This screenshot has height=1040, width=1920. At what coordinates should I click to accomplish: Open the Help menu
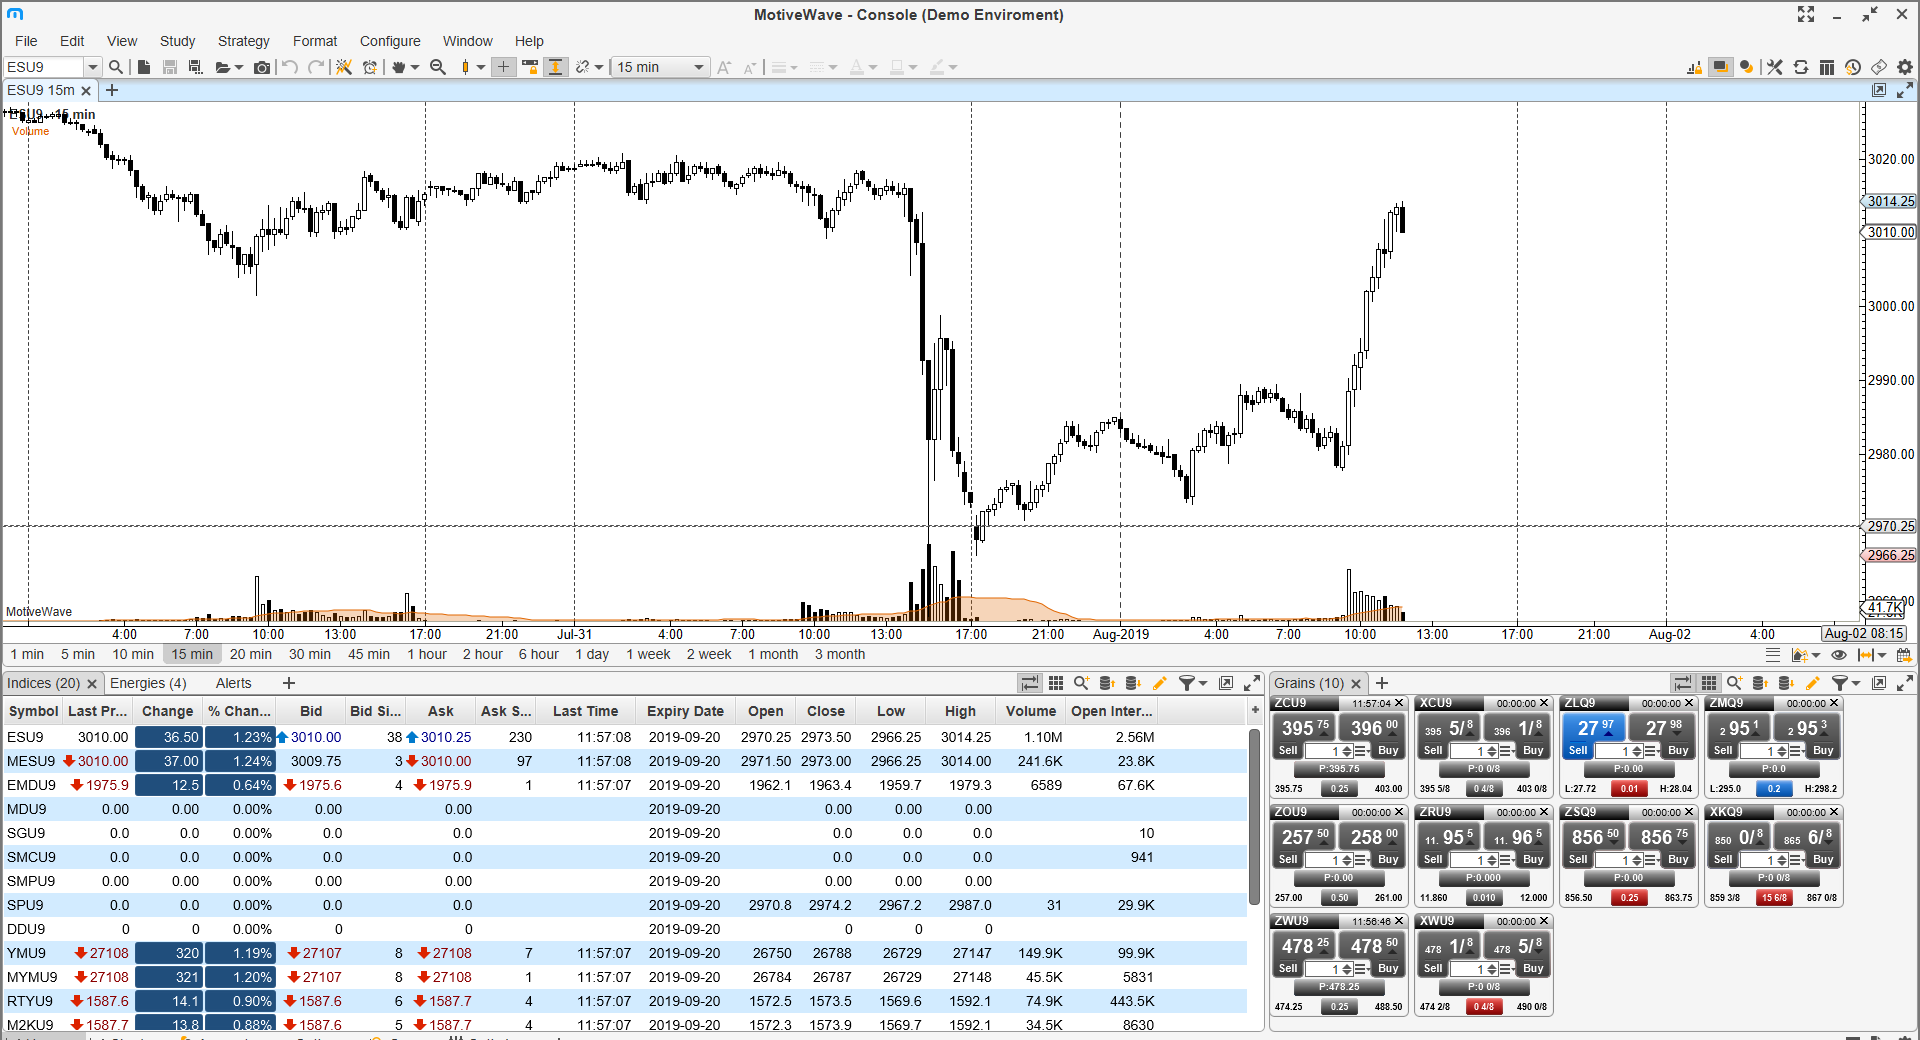pos(529,41)
